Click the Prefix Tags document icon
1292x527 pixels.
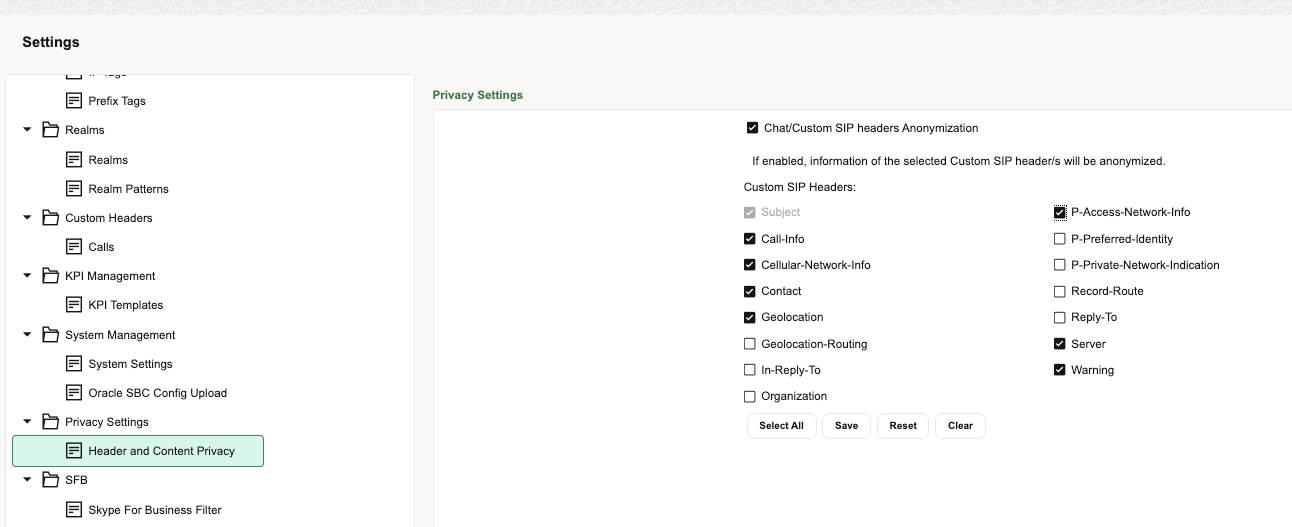[x=74, y=101]
